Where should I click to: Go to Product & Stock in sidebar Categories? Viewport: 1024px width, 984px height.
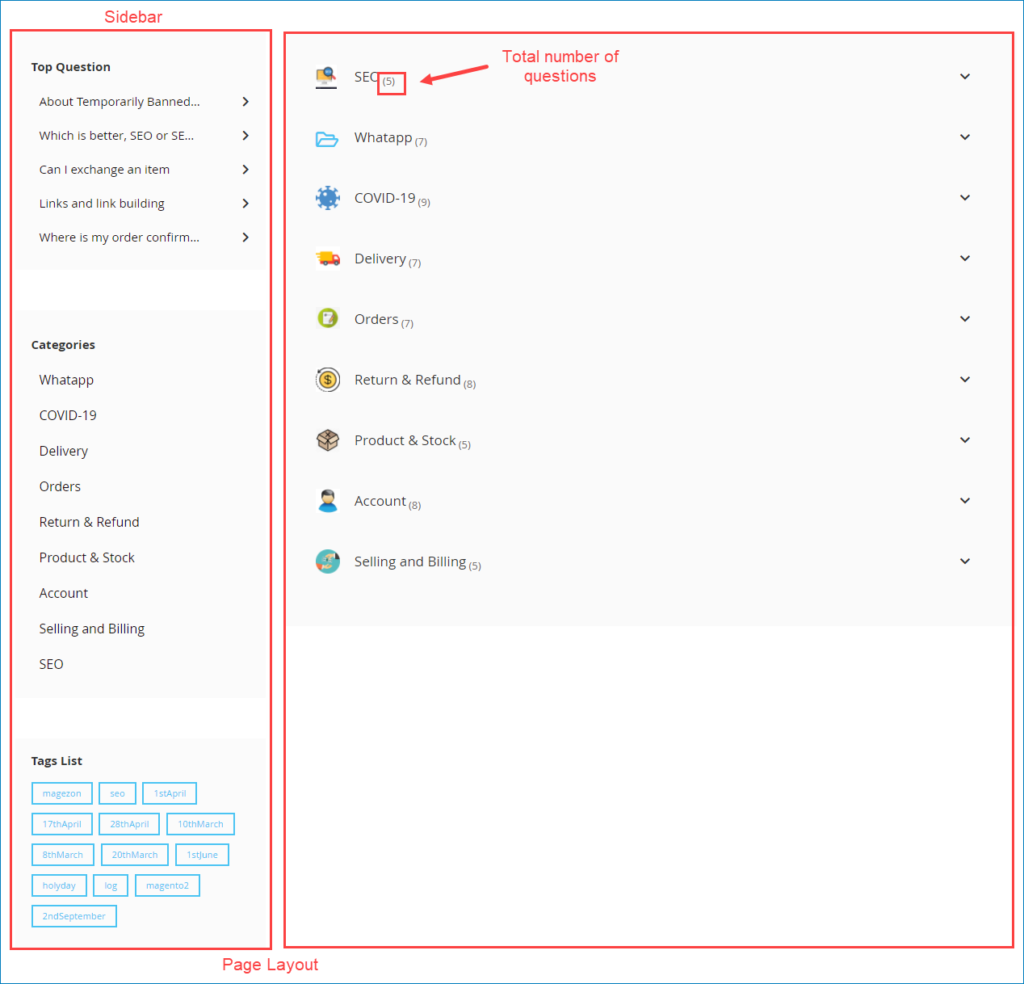click(87, 558)
